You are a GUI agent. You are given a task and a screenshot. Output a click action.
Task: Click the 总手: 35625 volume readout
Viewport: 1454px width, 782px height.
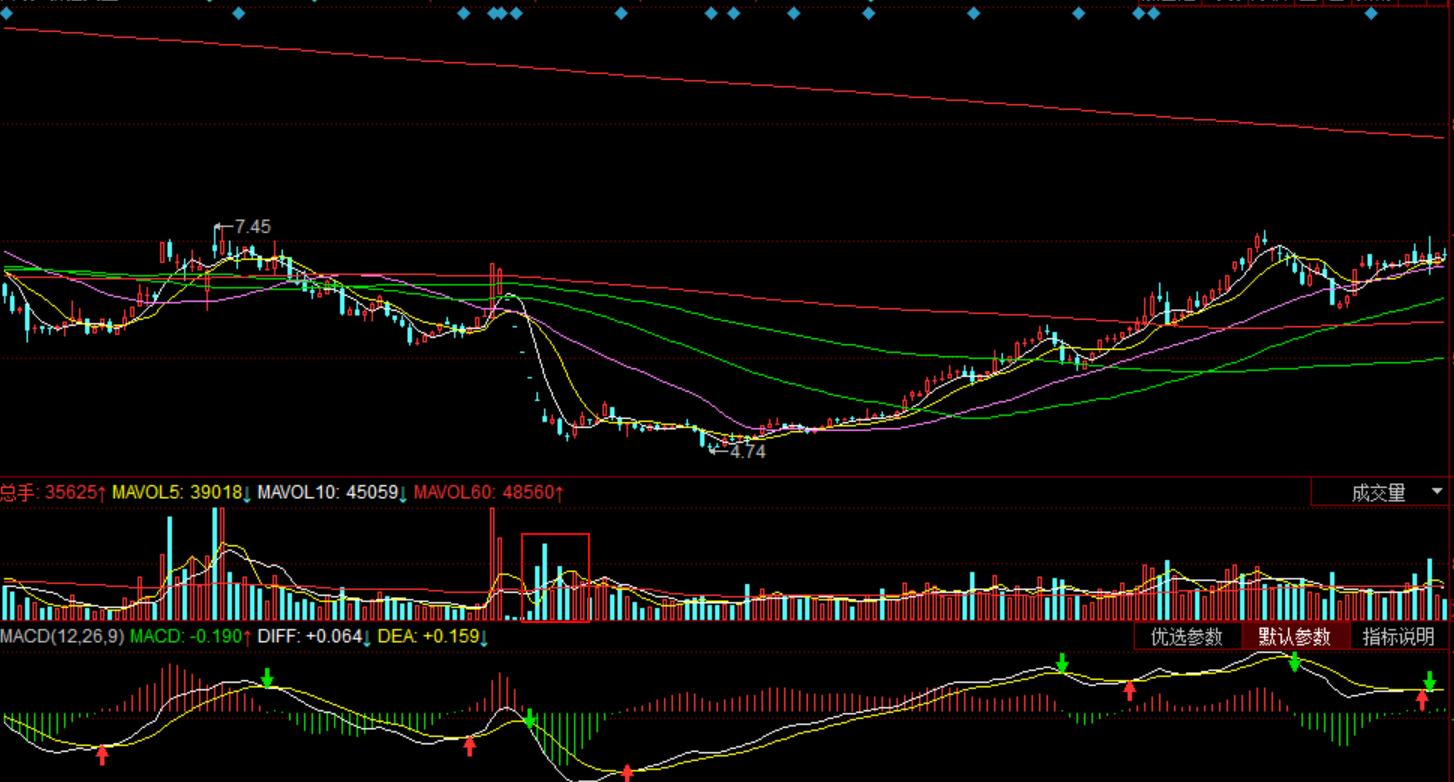[53, 493]
